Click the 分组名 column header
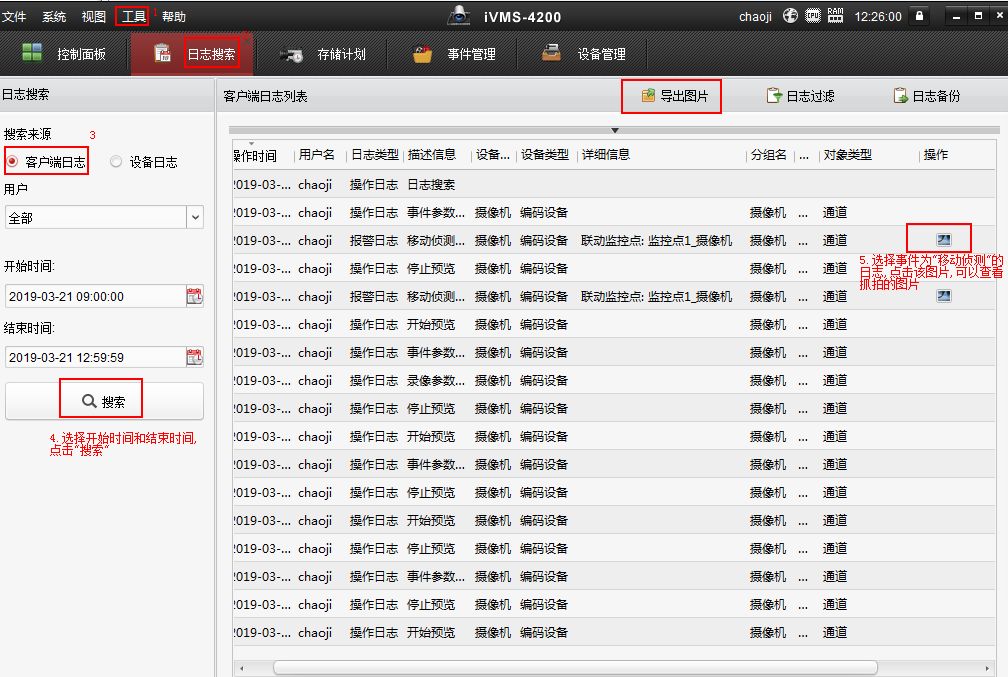Image resolution: width=1008 pixels, height=677 pixels. (x=769, y=155)
